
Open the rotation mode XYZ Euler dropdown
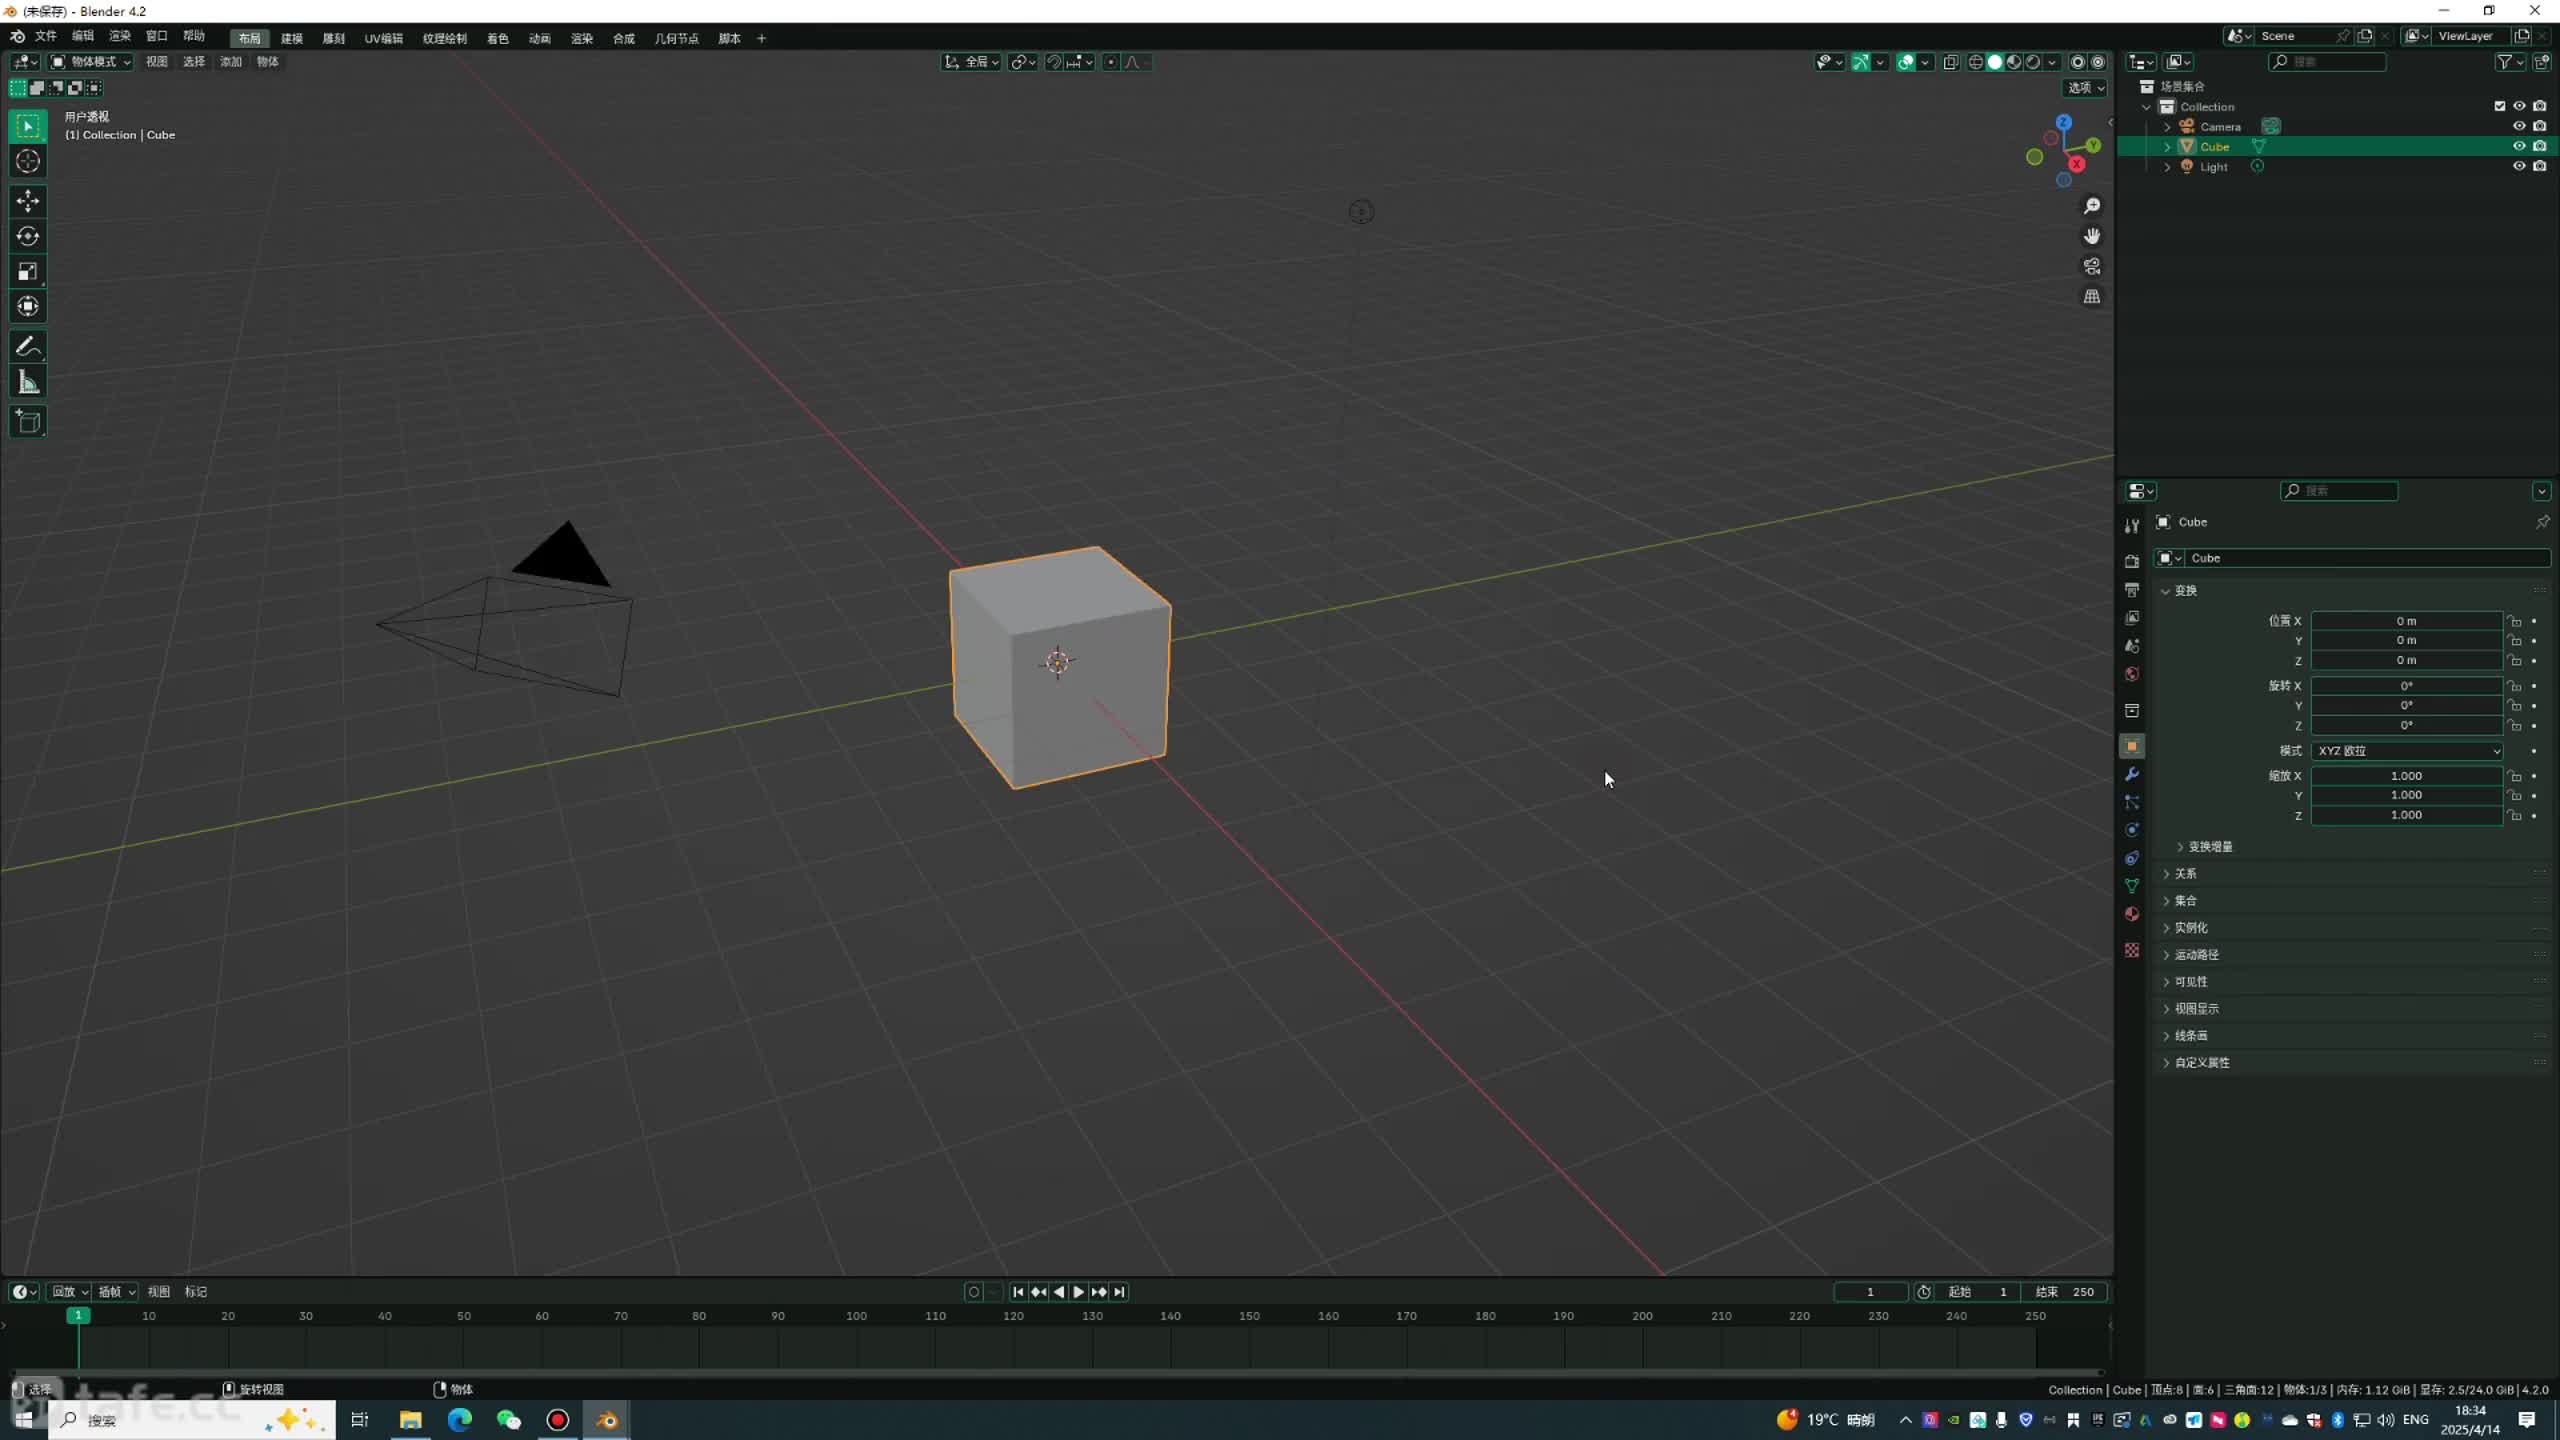point(2406,751)
